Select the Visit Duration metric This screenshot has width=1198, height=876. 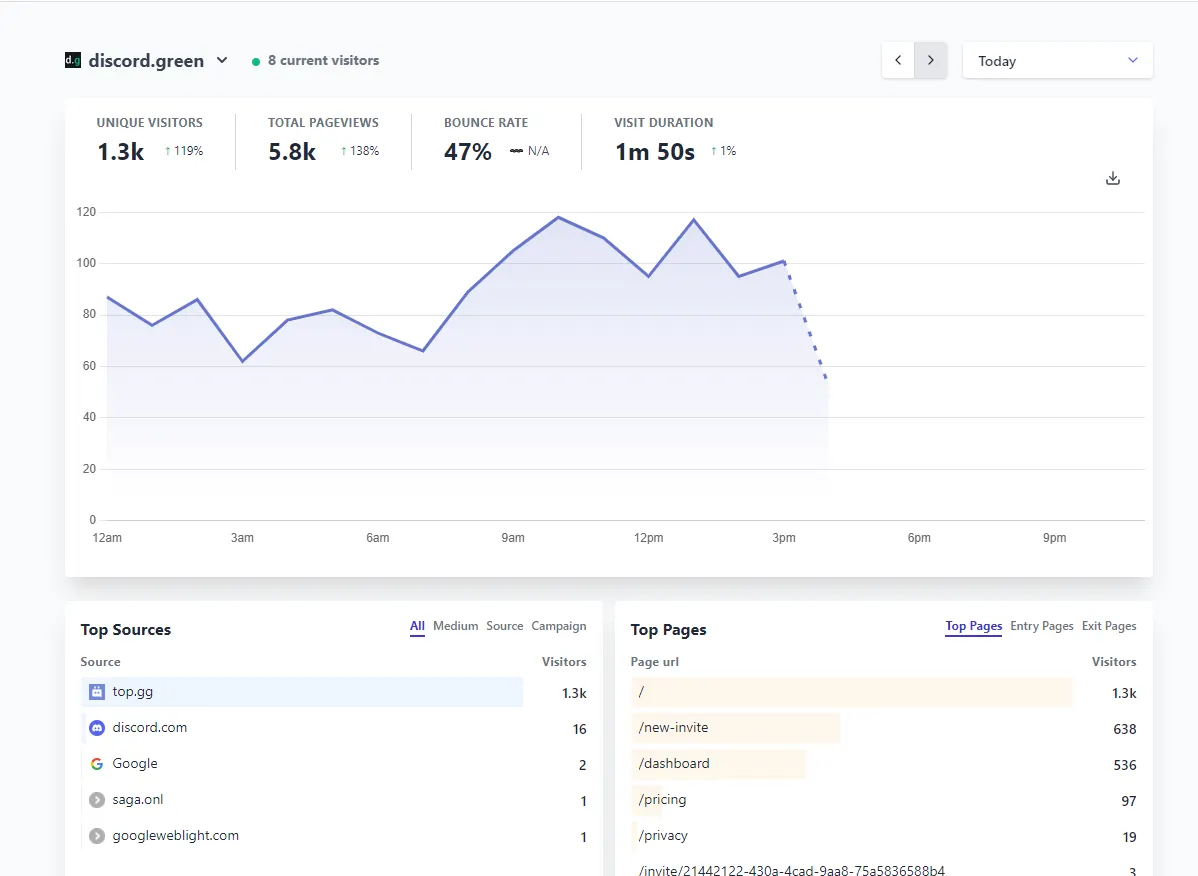[675, 141]
